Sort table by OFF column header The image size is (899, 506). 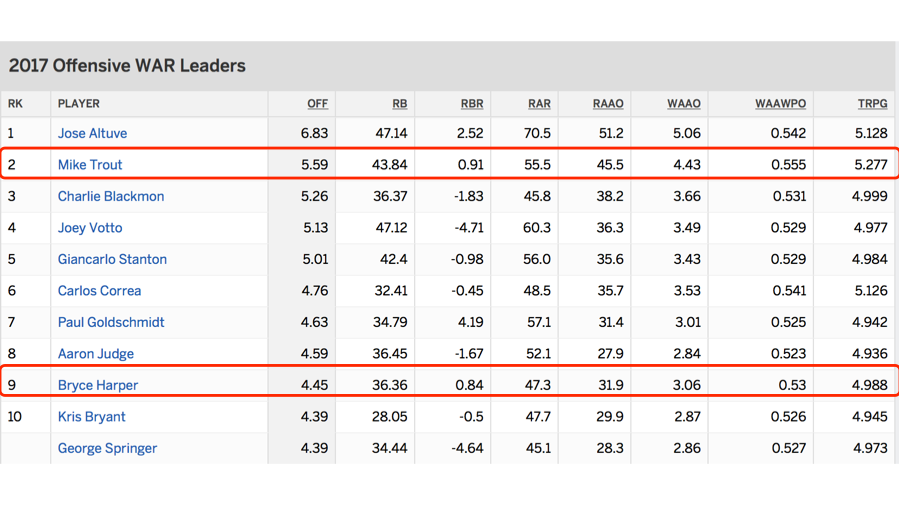coord(317,103)
